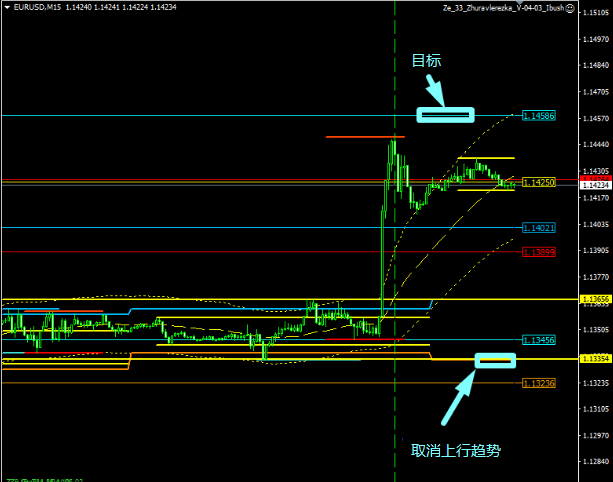Click the Ze_33_Zhuravlerezka expert advisor name
Image resolution: width=613 pixels, height=482 pixels.
coord(502,7)
